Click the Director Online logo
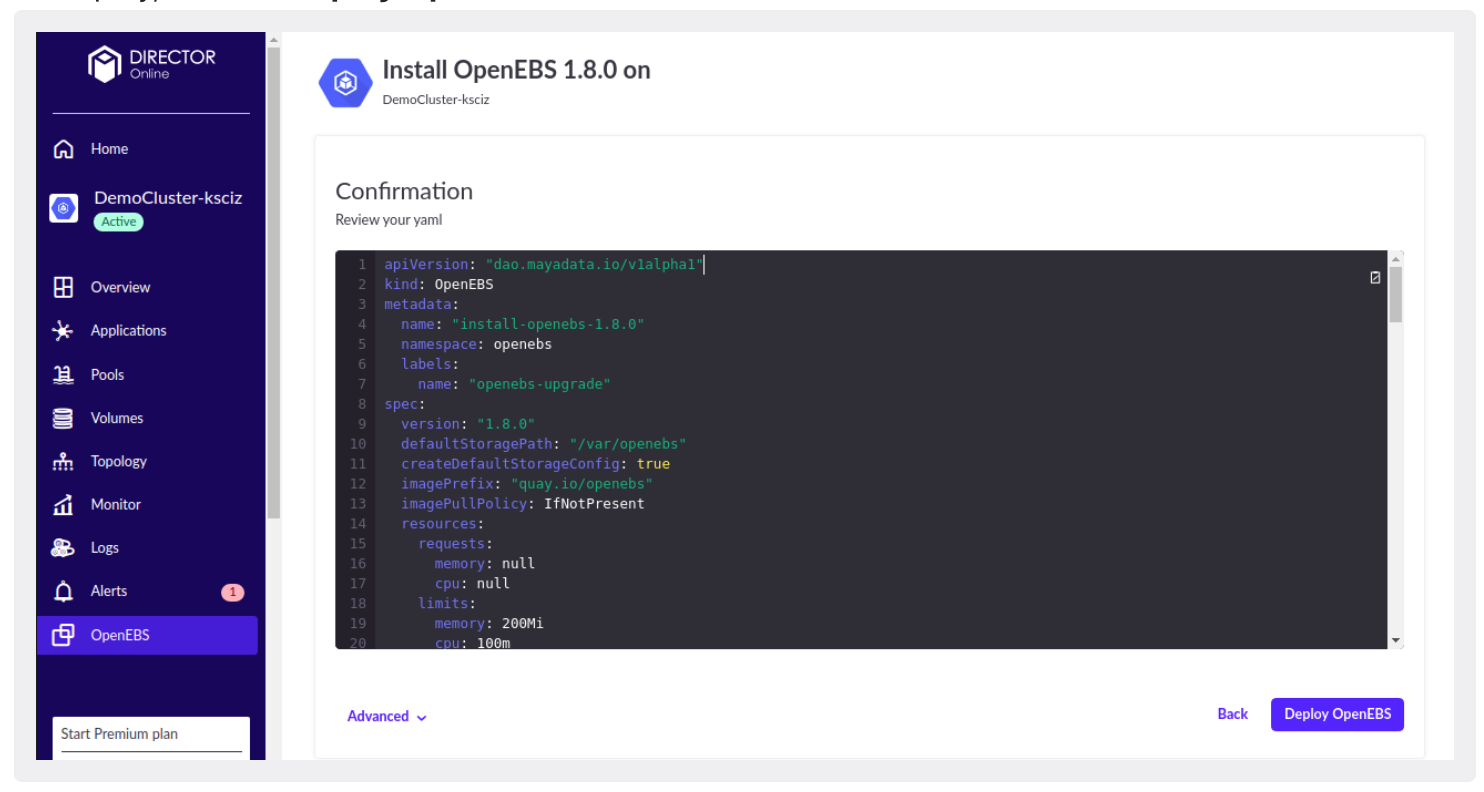Image resolution: width=1484 pixels, height=792 pixels. (x=151, y=64)
